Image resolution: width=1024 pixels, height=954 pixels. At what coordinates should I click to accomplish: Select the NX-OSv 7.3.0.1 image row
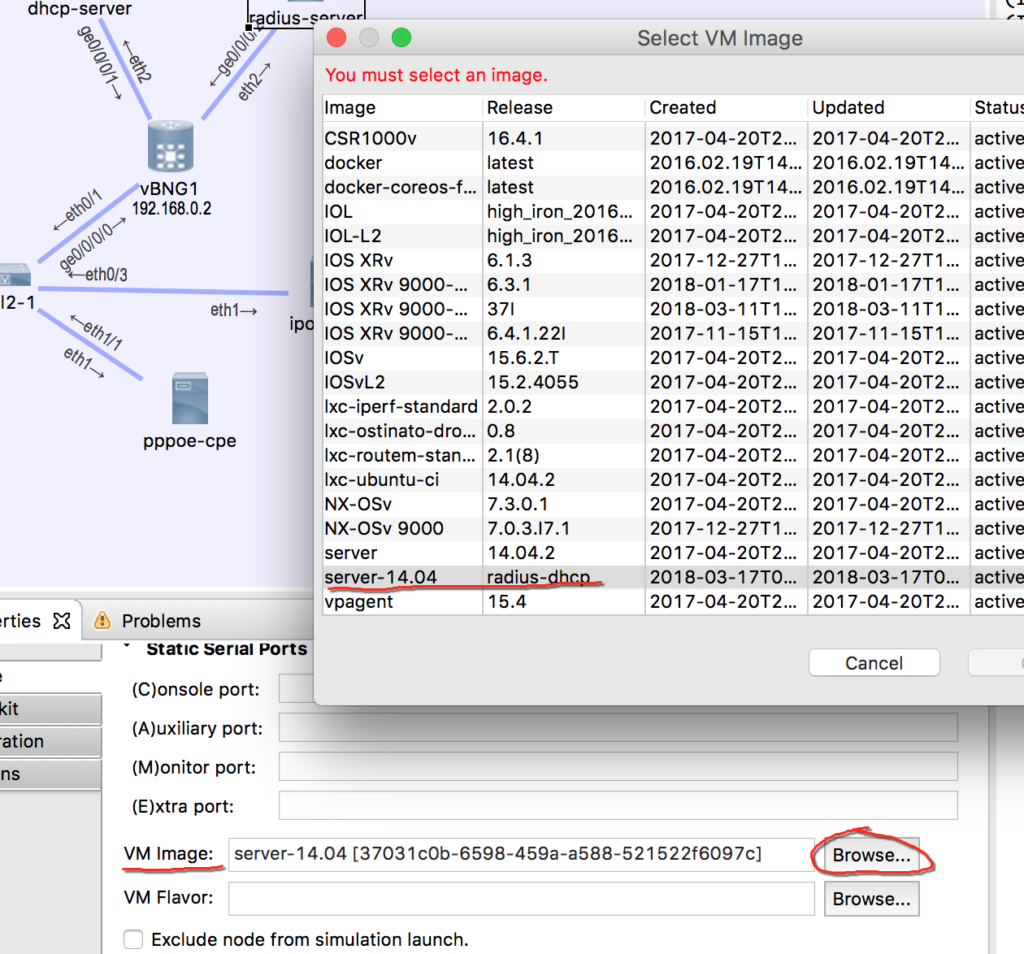673,504
